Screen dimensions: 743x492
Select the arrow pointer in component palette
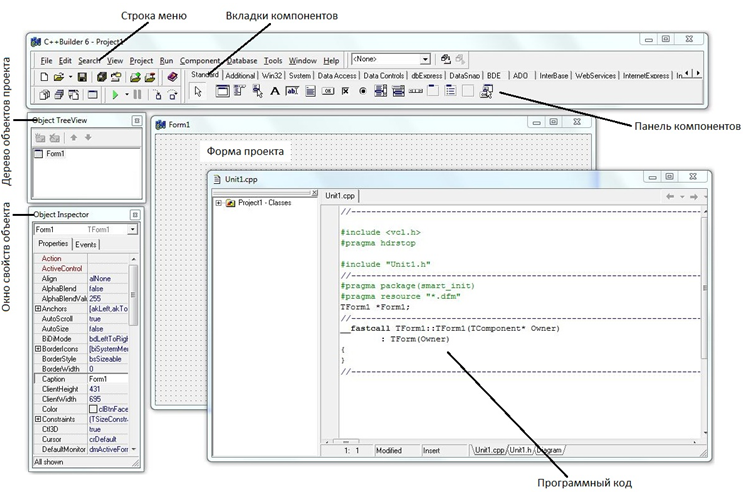point(198,91)
